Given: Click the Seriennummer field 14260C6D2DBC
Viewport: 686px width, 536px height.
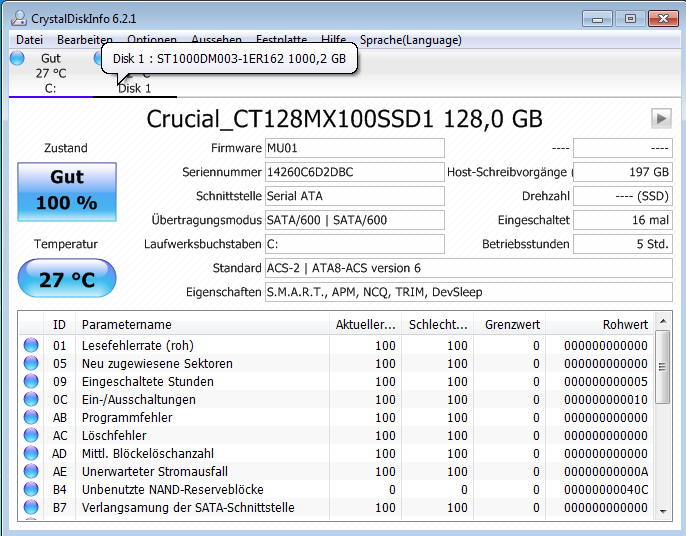Looking at the screenshot, I should (x=355, y=172).
